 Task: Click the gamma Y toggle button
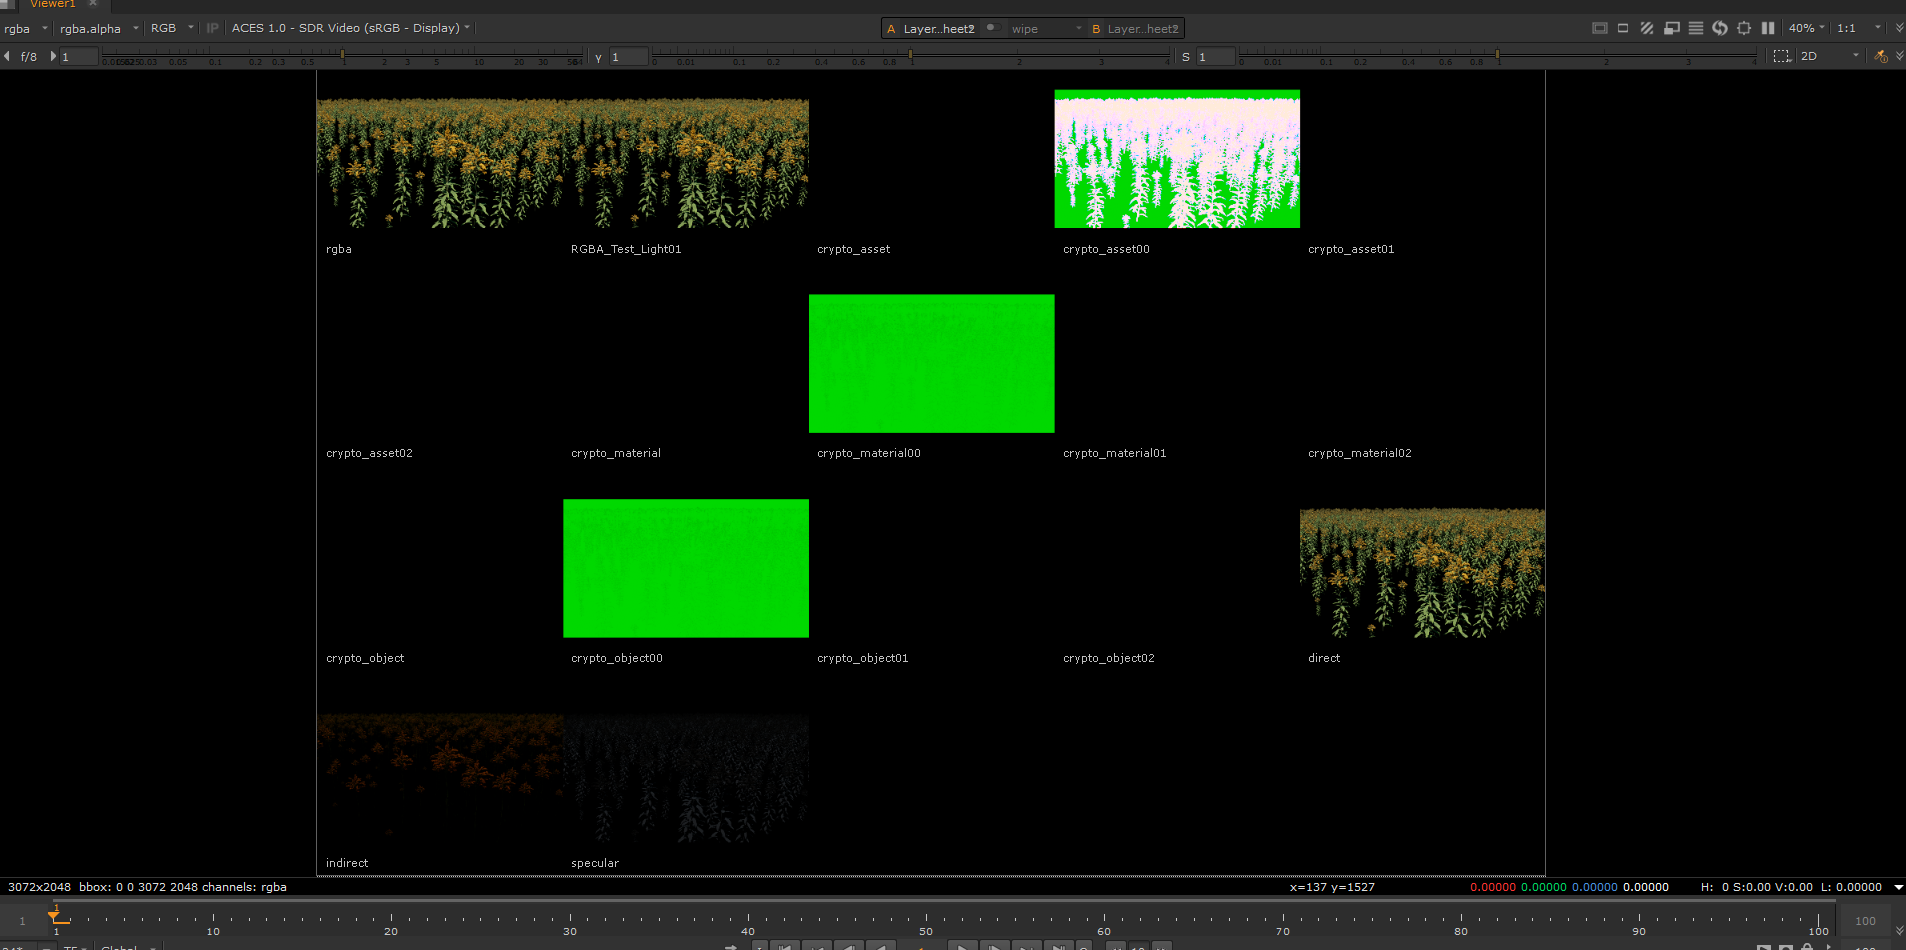[598, 57]
